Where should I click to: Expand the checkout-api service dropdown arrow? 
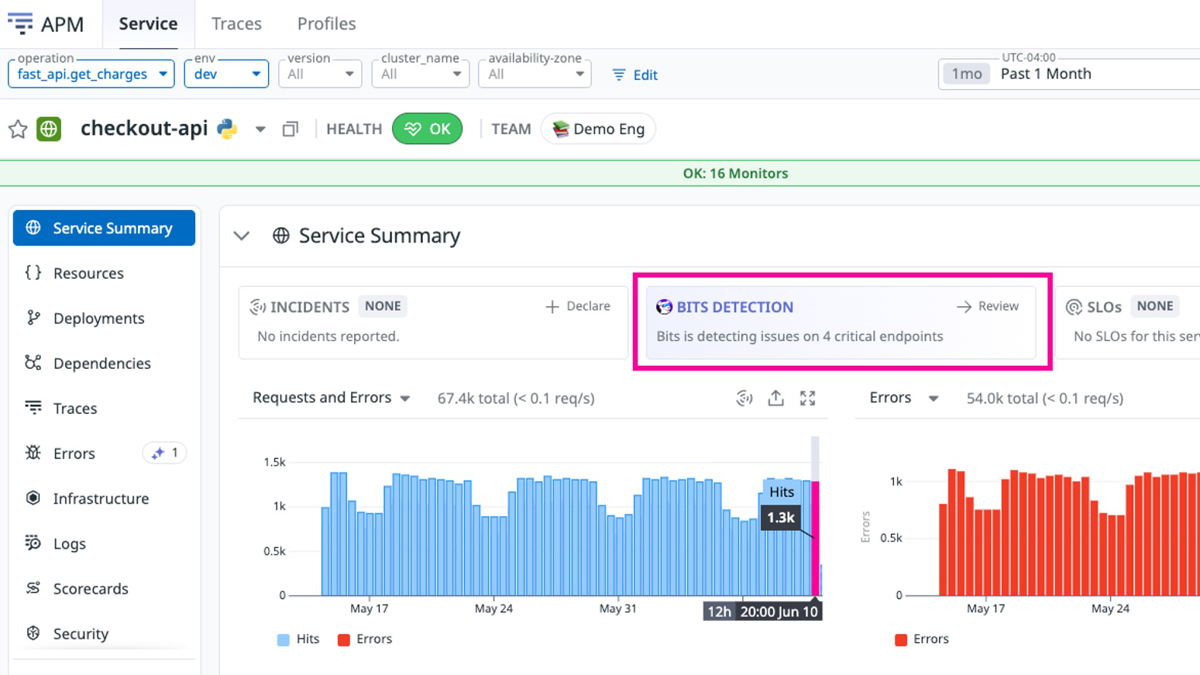coord(261,129)
